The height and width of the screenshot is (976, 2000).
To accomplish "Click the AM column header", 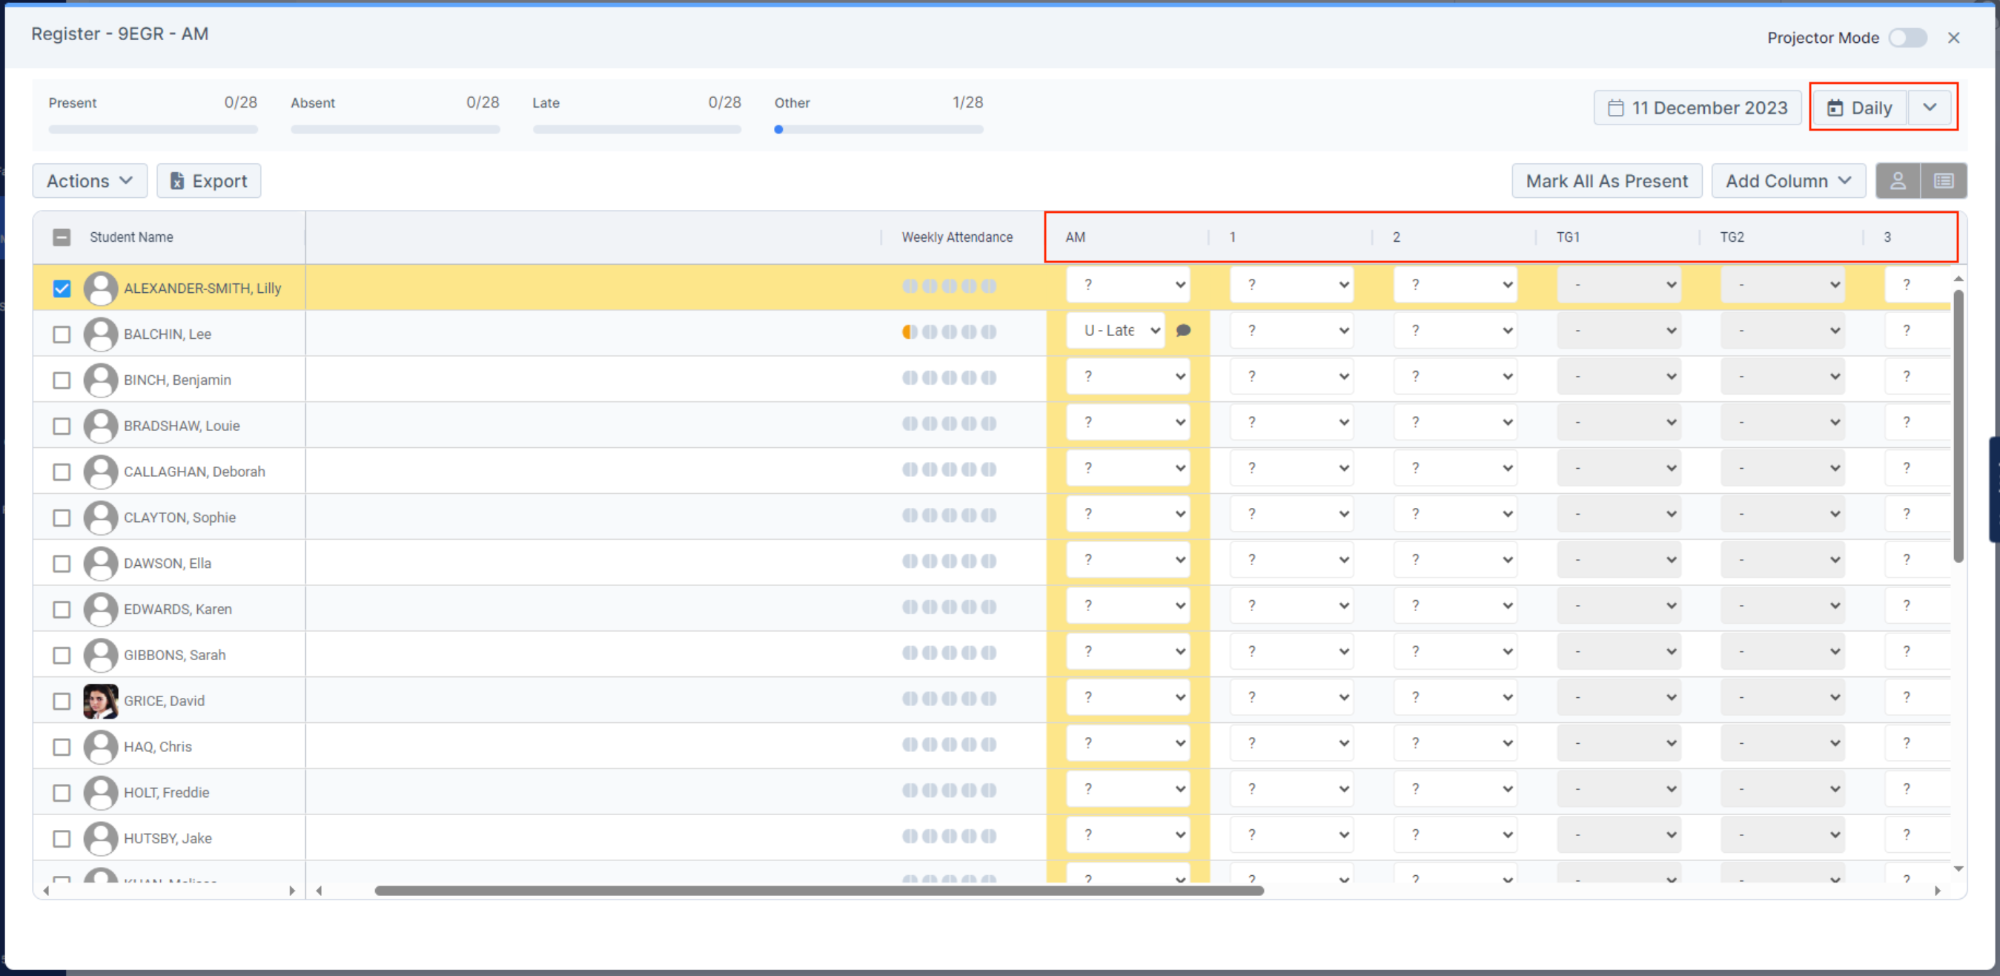I will click(x=1075, y=237).
